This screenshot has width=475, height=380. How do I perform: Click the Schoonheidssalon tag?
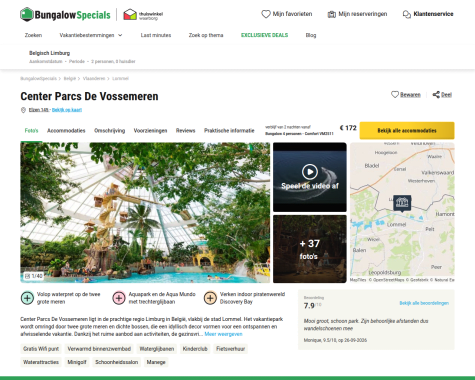(116, 362)
